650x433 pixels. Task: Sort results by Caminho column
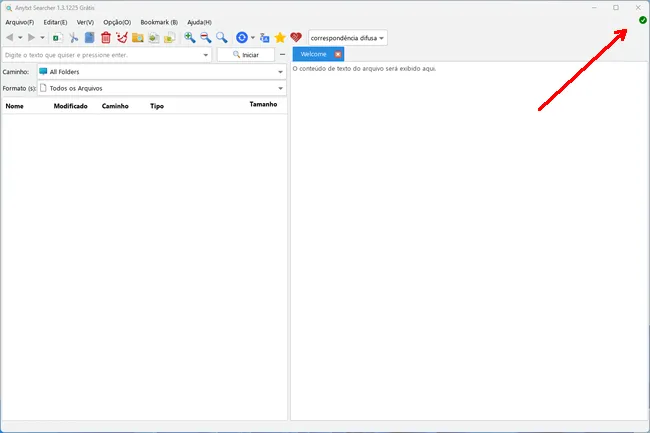click(115, 106)
